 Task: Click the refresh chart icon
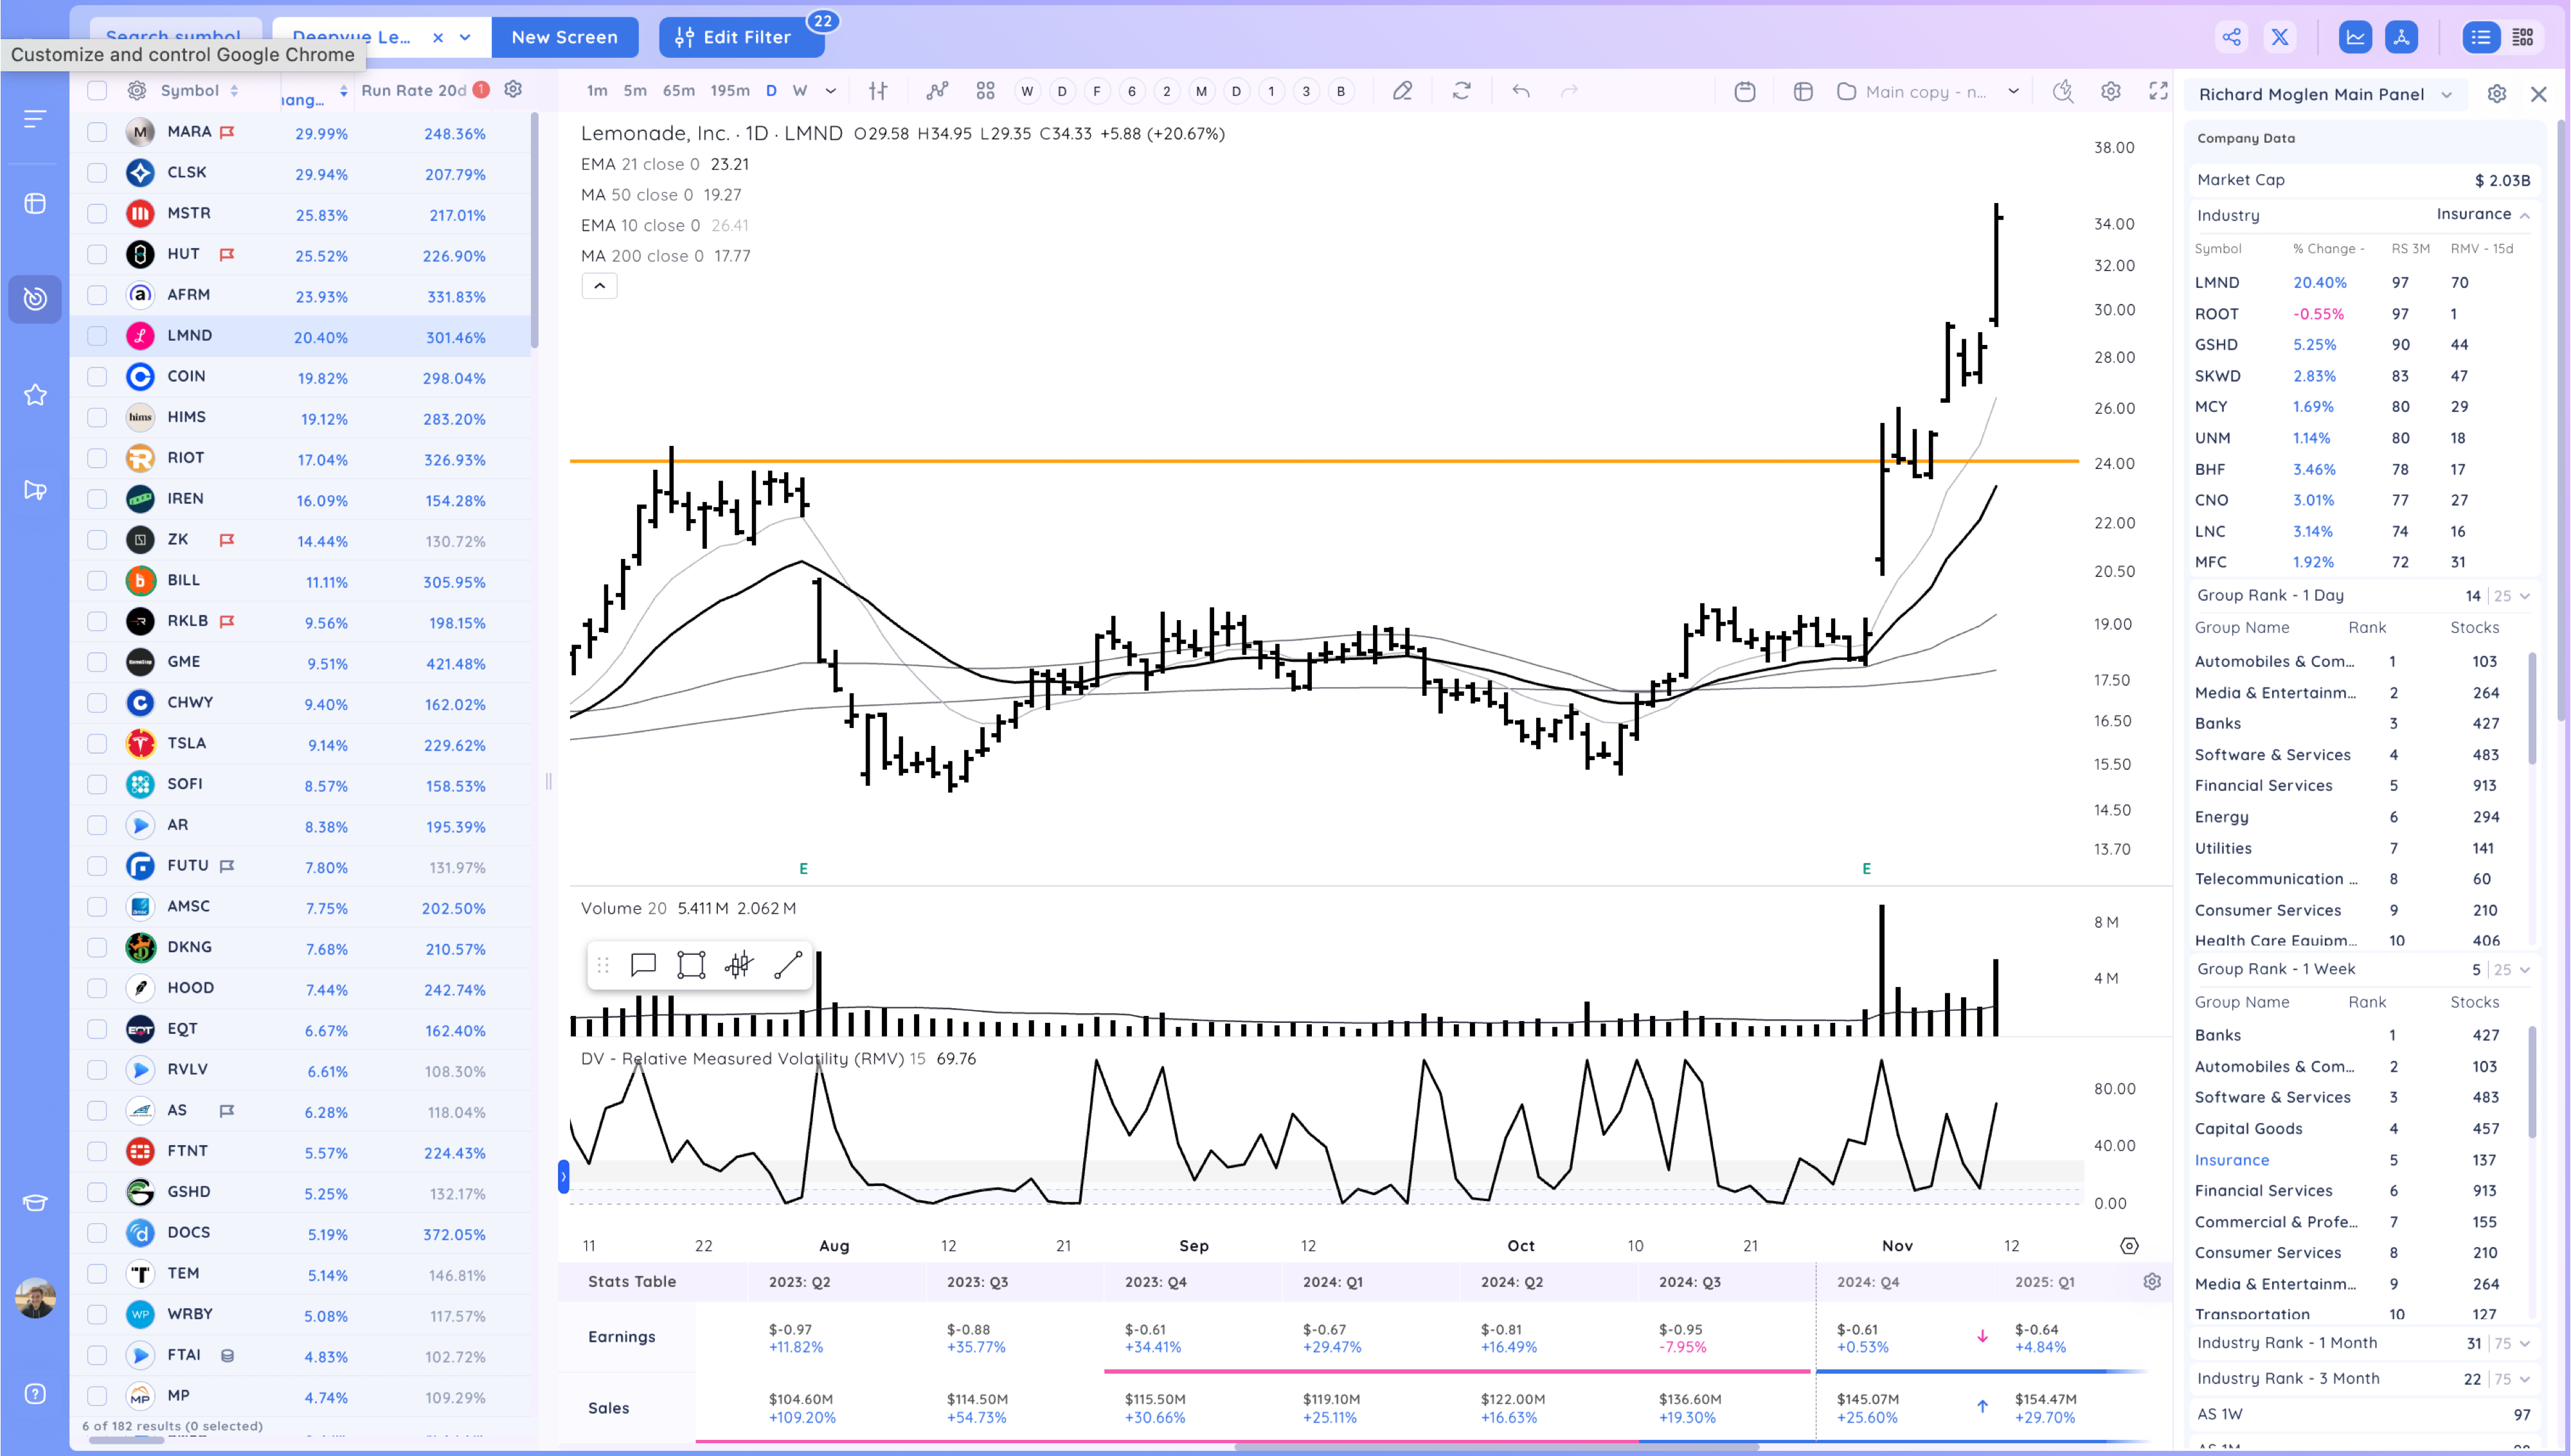tap(1461, 91)
